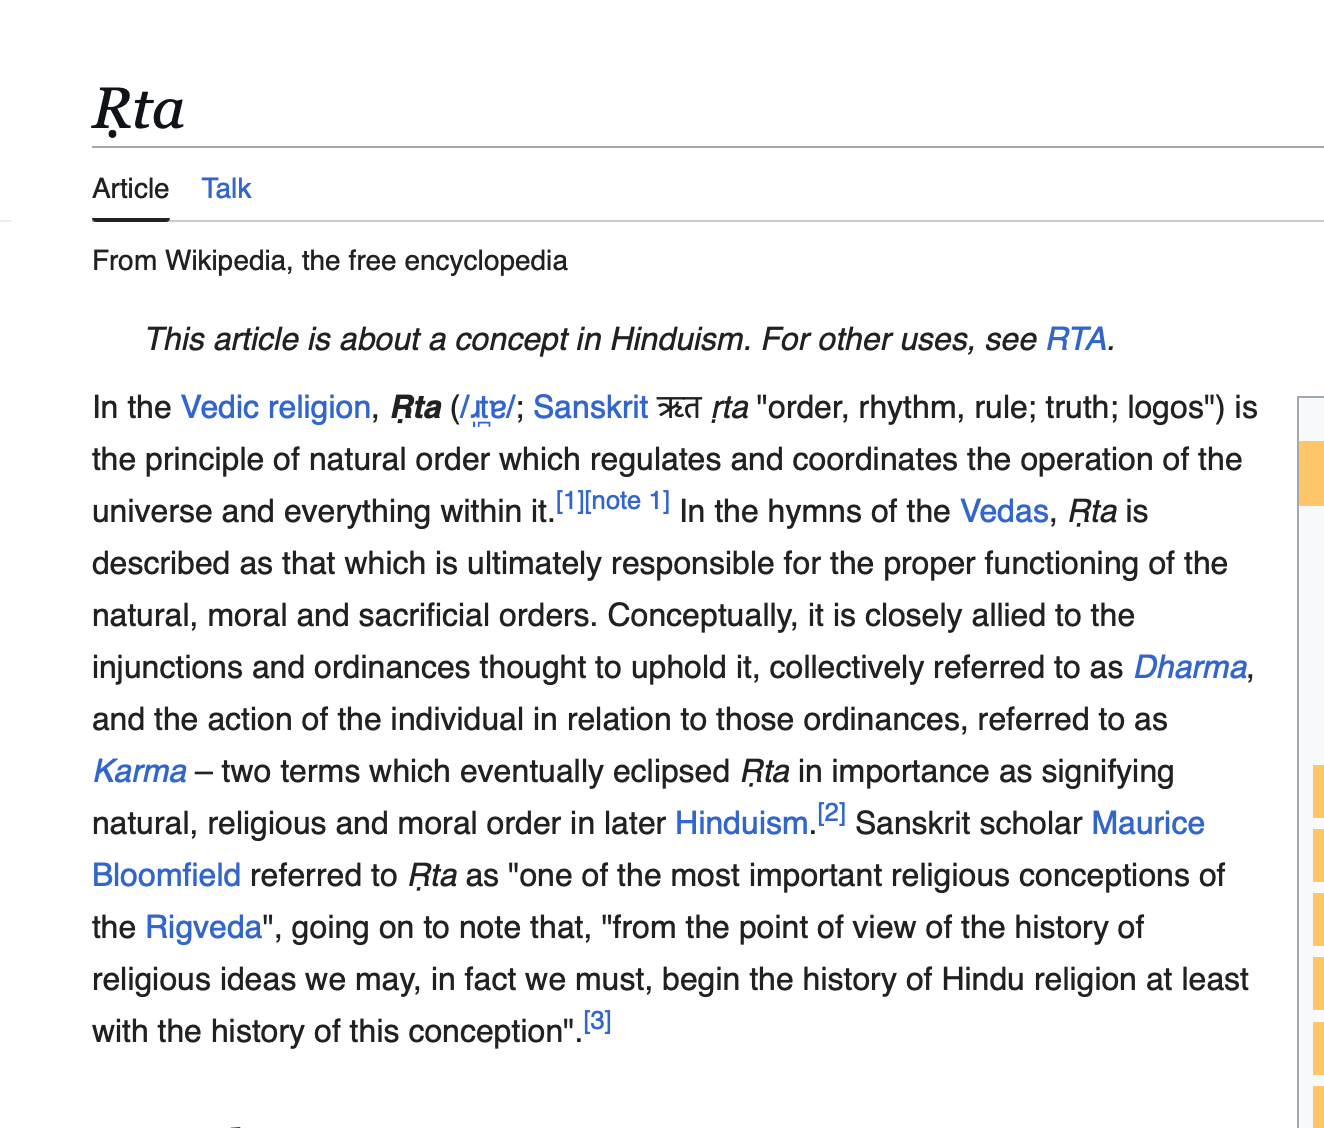The height and width of the screenshot is (1128, 1324).
Task: Open the Maurice Bloomfield link
Action: 1148,823
